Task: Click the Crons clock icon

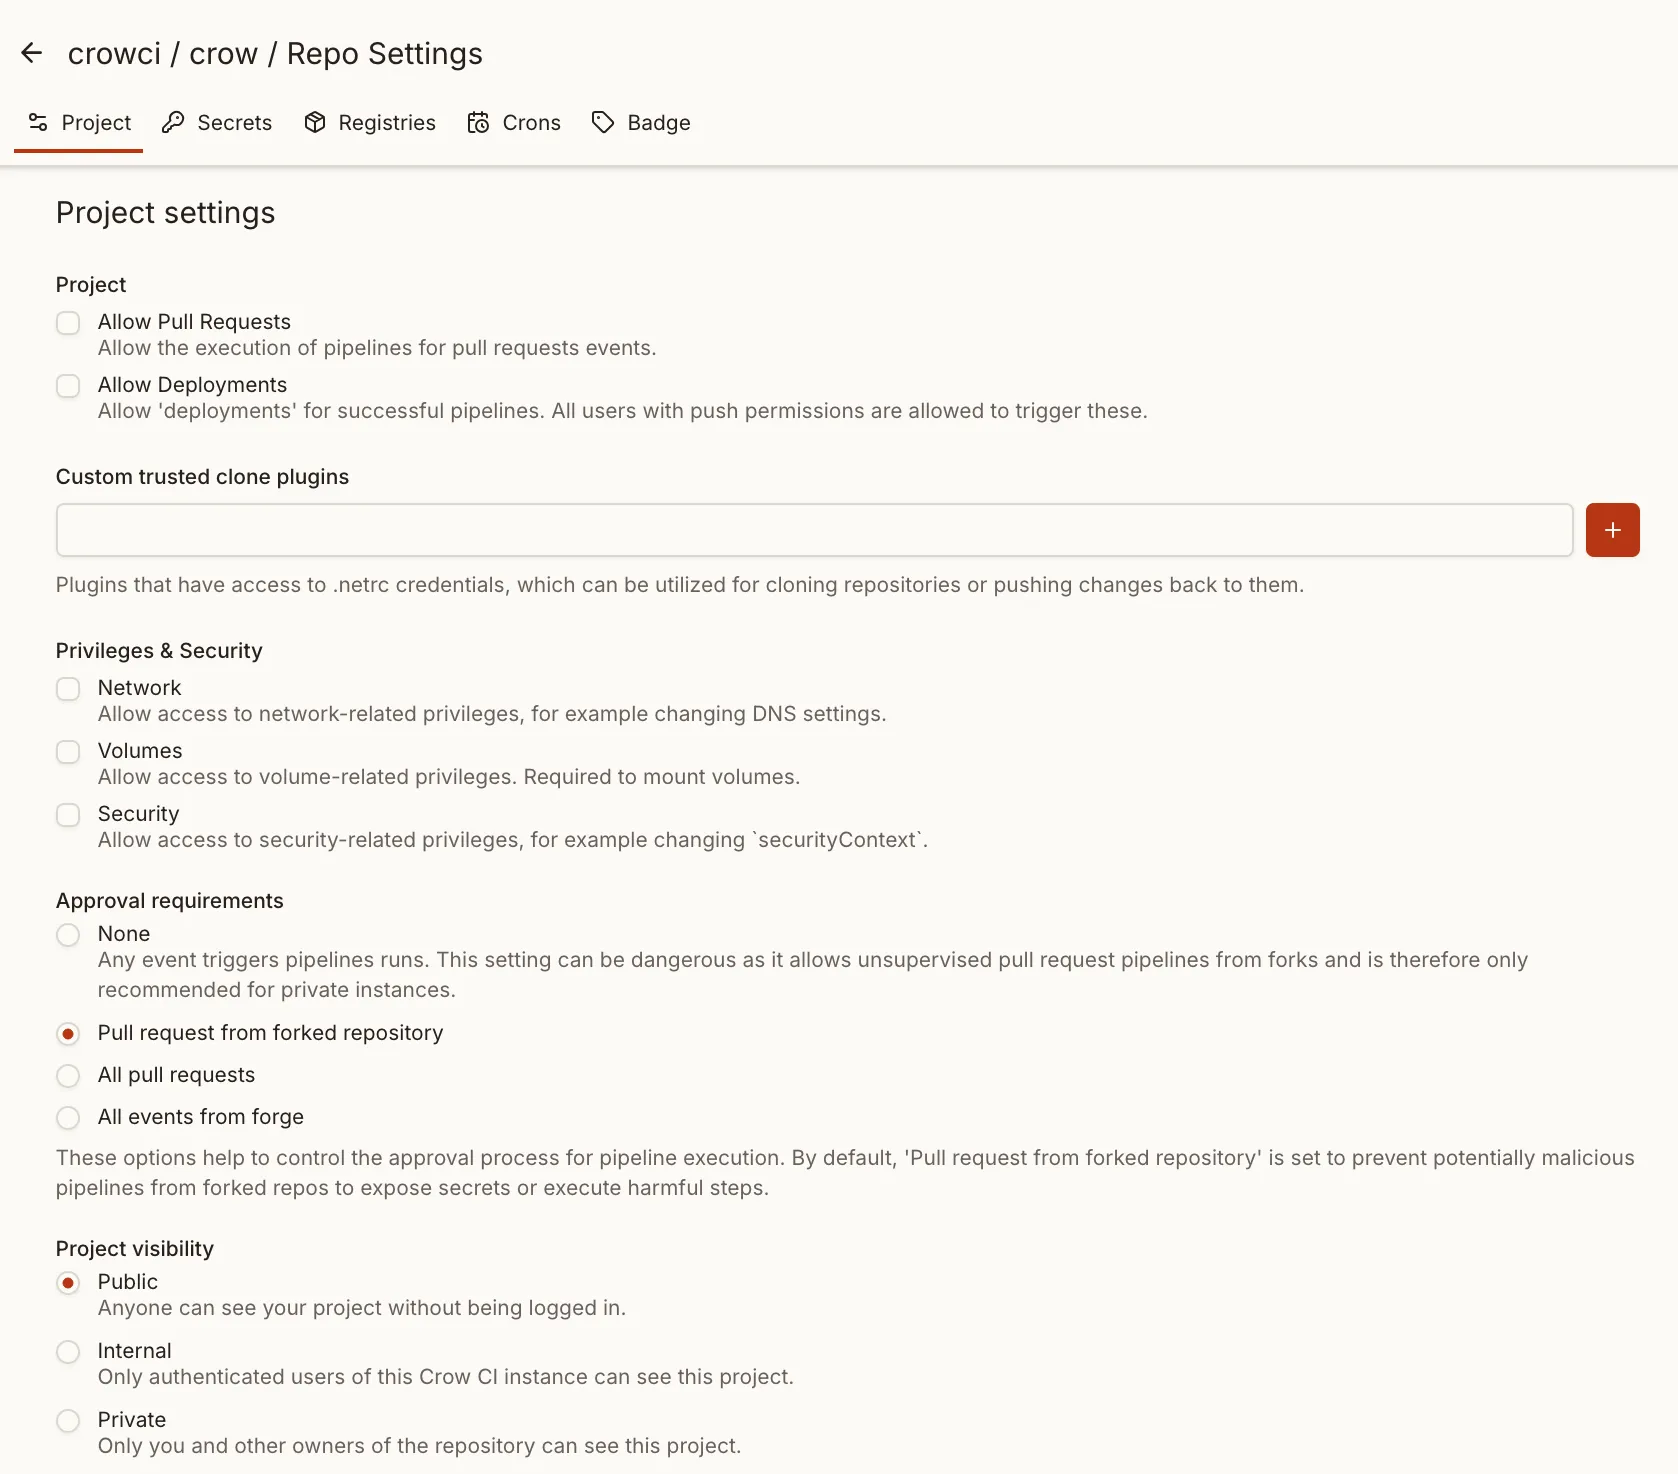Action: 477,122
